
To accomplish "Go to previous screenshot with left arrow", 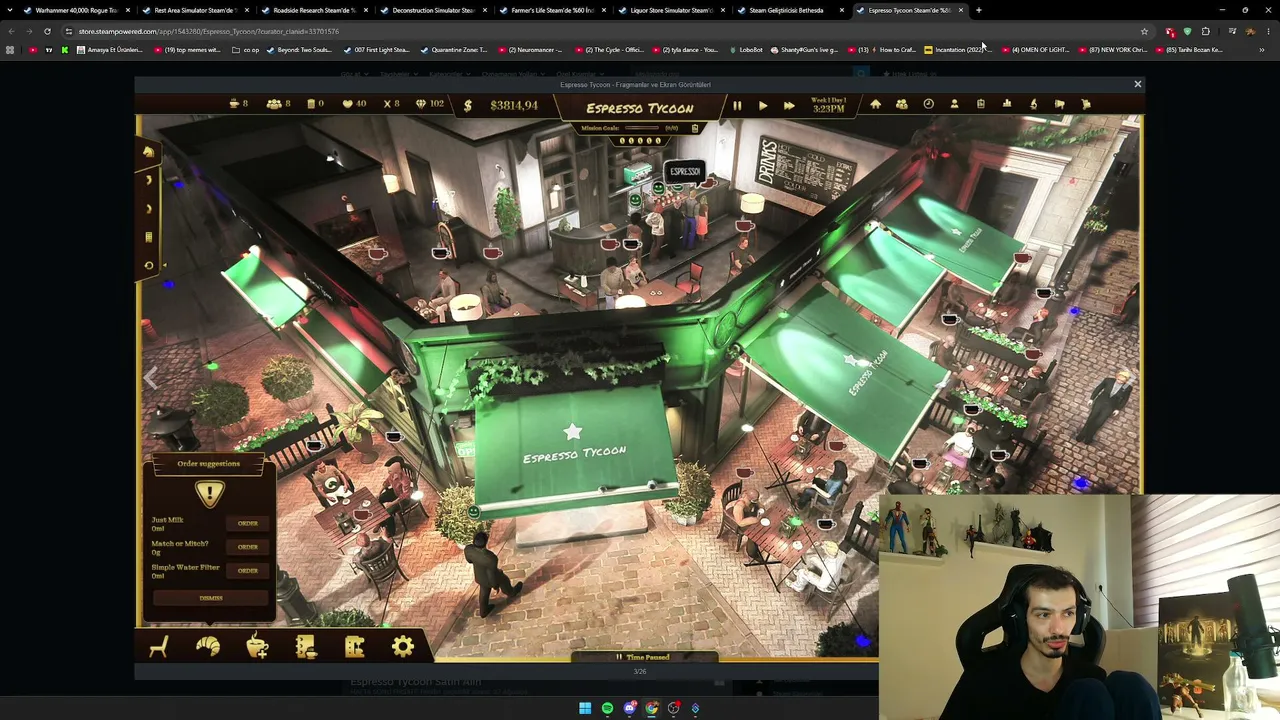I will point(150,378).
